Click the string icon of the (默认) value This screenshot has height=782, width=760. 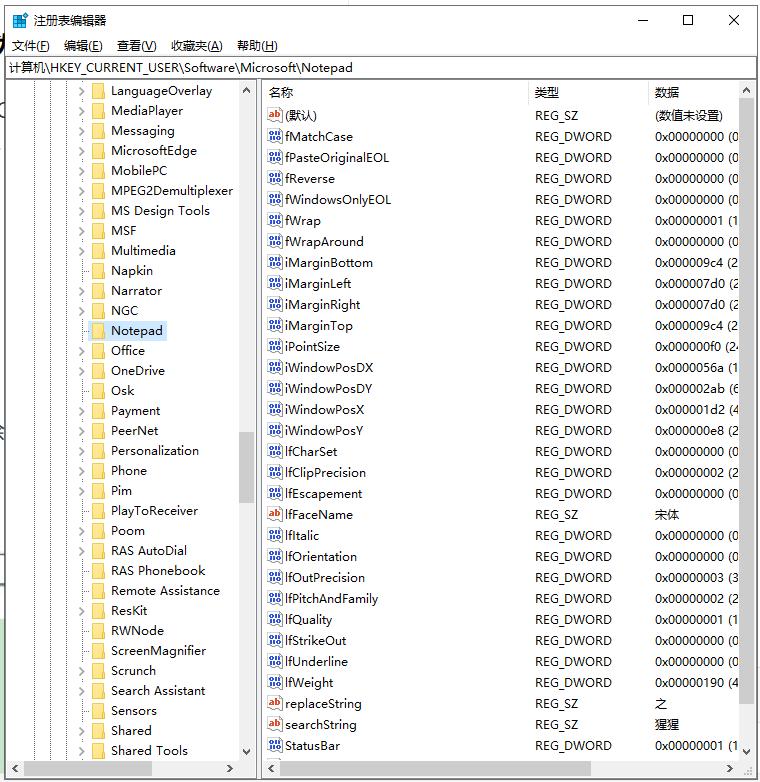pyautogui.click(x=275, y=115)
